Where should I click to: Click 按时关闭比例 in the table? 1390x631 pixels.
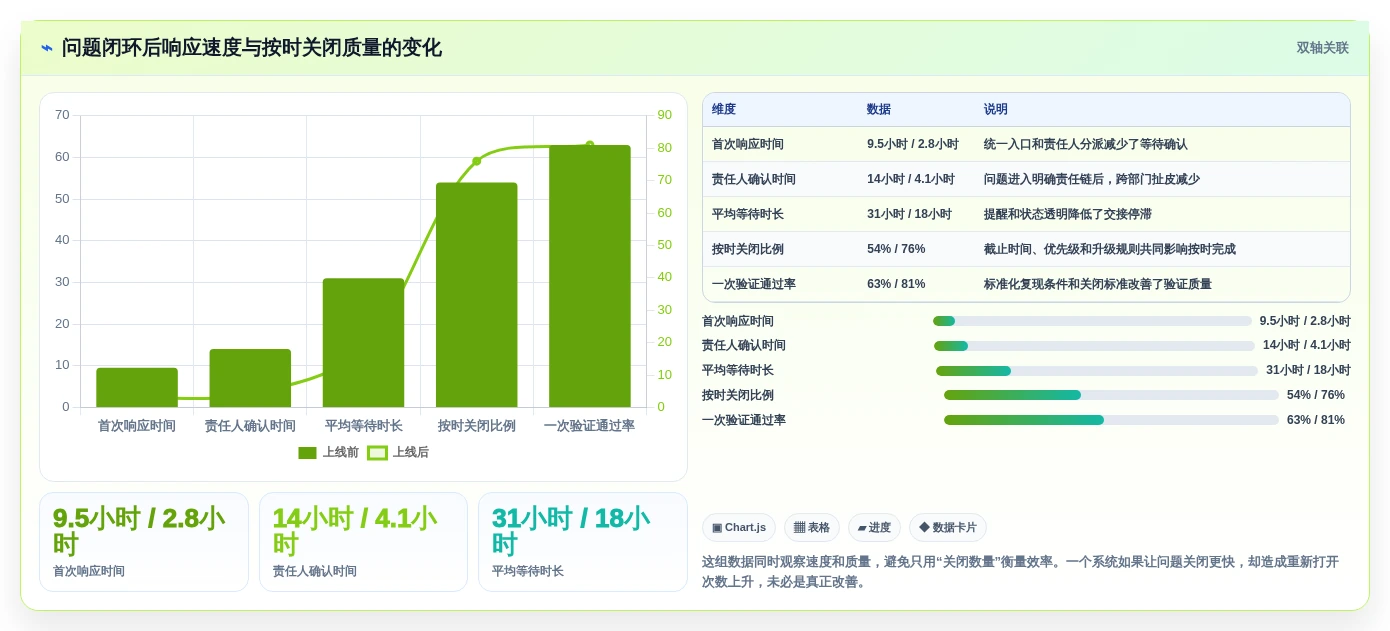tap(748, 249)
